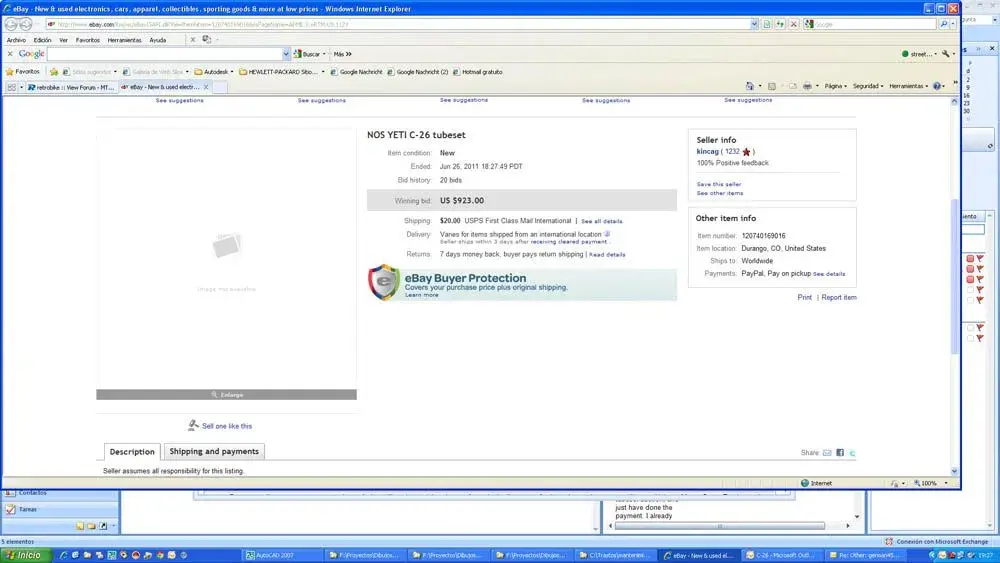Click the add-to-favorites star icon
The height and width of the screenshot is (563, 1000).
(54, 72)
